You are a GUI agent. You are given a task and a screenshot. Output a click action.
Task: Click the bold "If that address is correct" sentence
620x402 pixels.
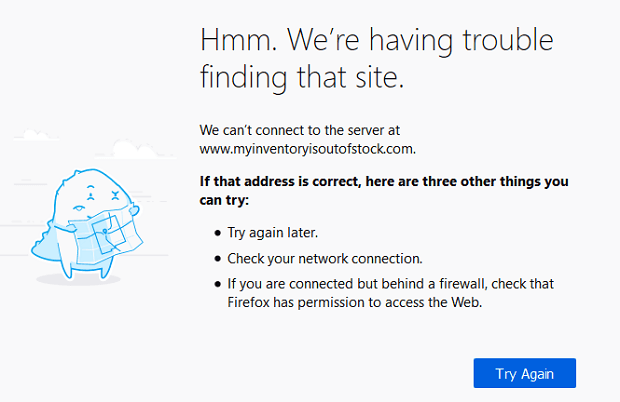(384, 191)
